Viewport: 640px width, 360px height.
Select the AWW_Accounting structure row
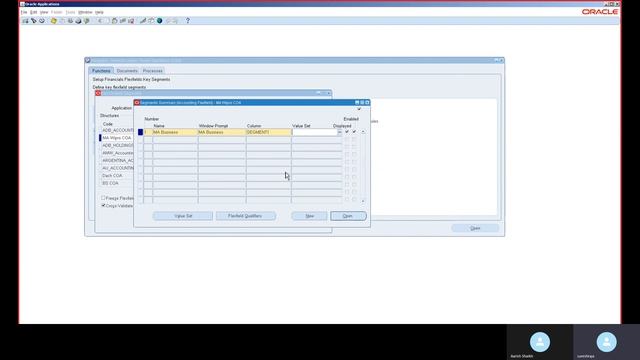point(117,153)
